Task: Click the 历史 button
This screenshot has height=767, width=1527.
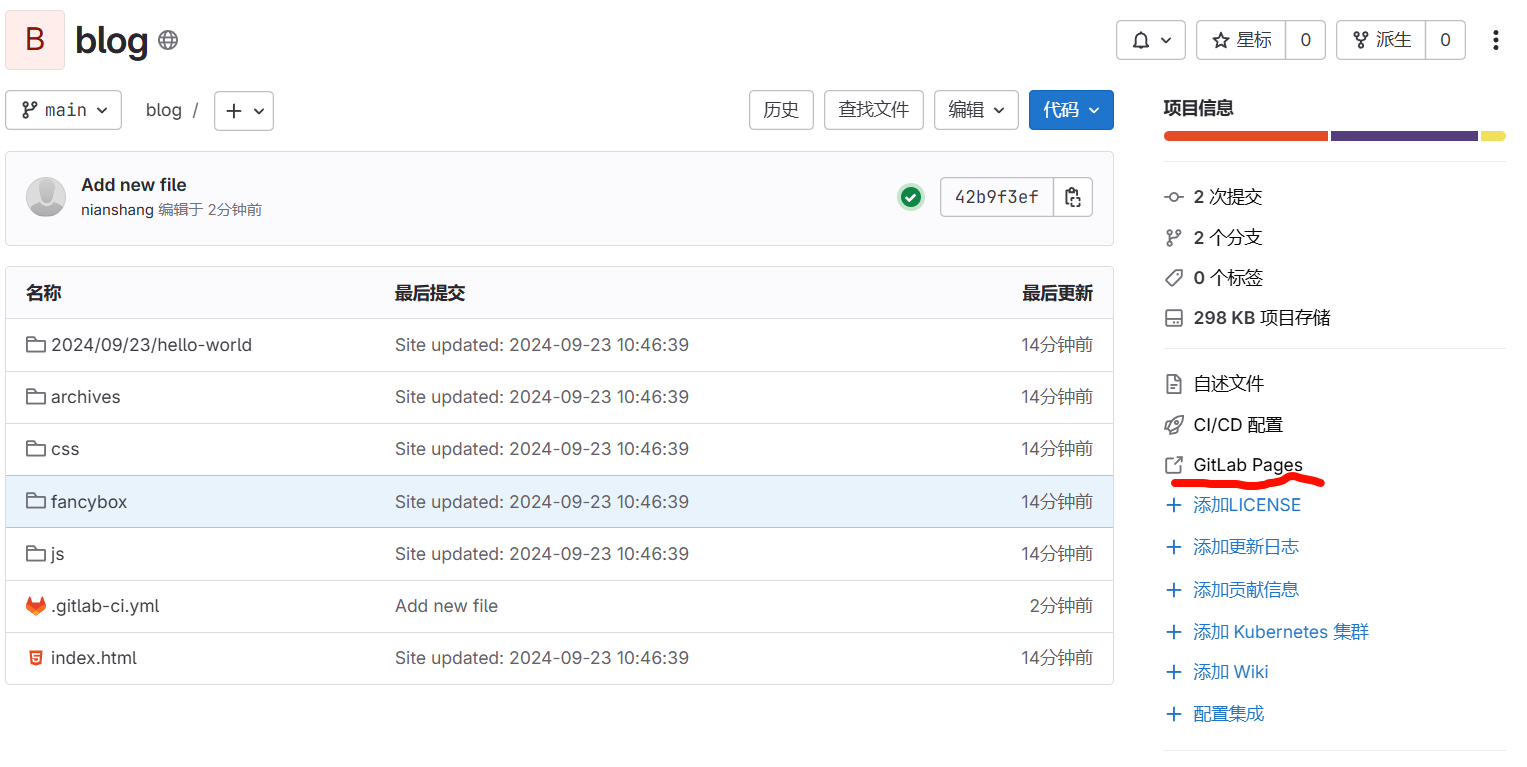Action: (x=781, y=110)
